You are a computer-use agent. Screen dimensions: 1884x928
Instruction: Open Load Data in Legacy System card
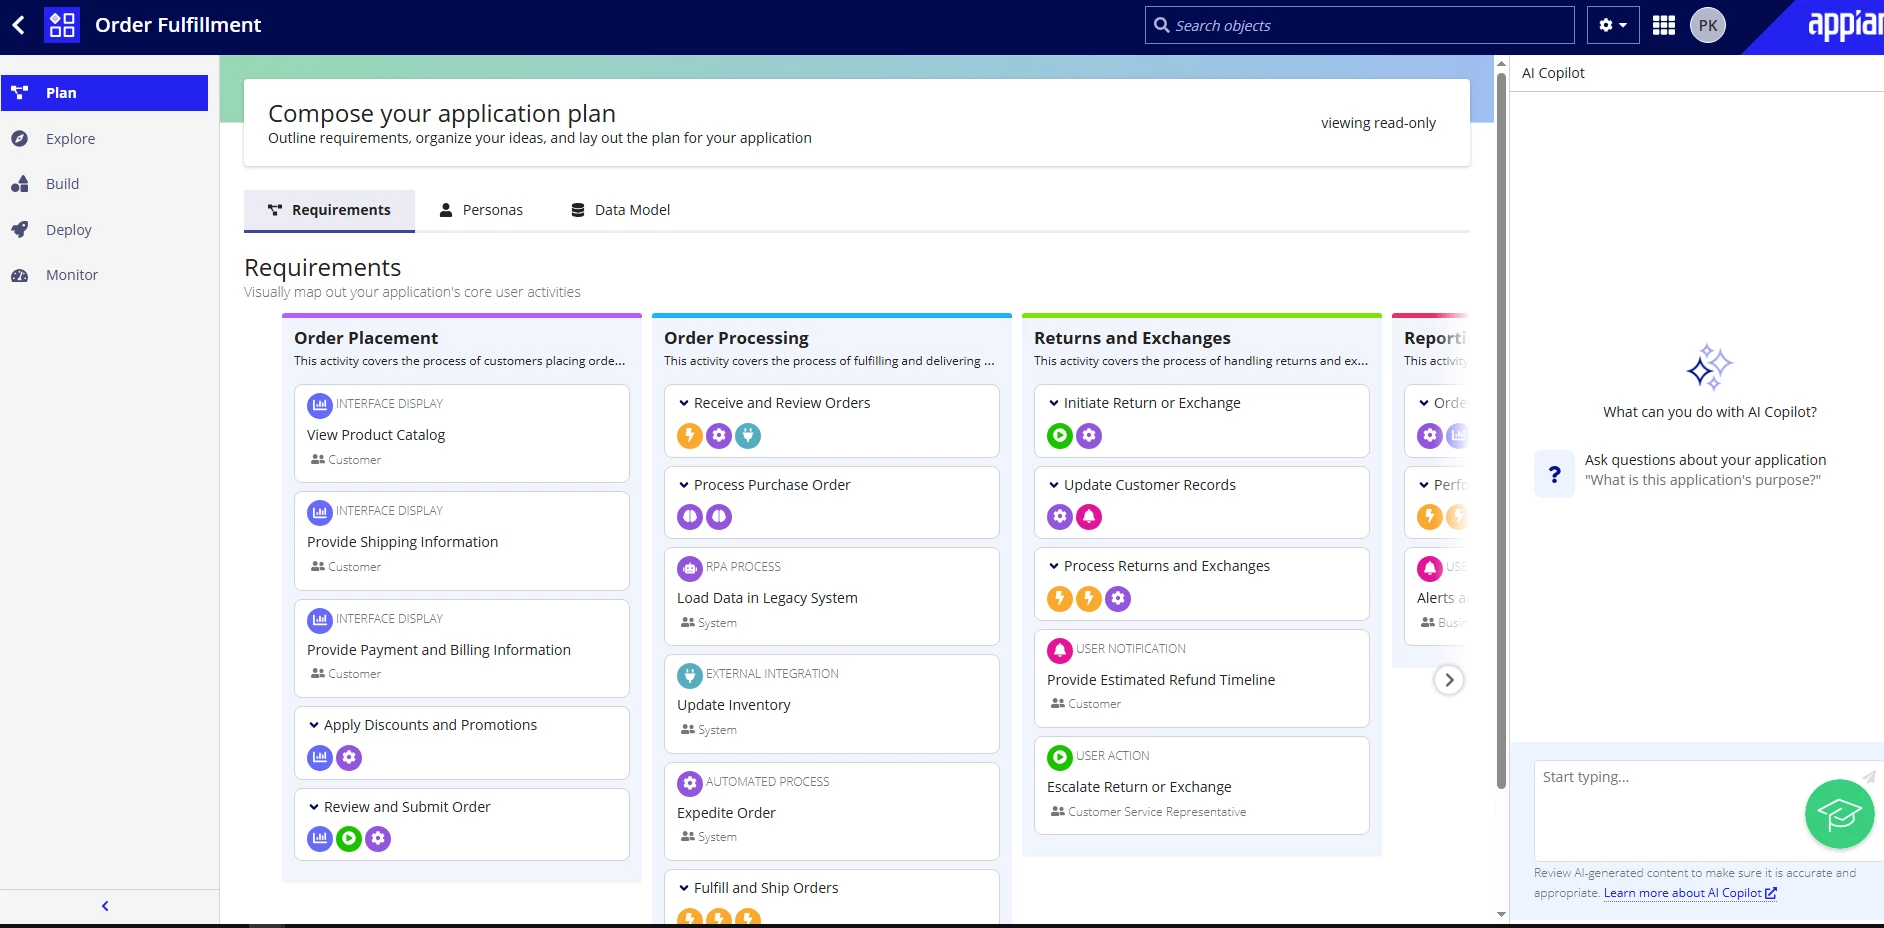(832, 597)
